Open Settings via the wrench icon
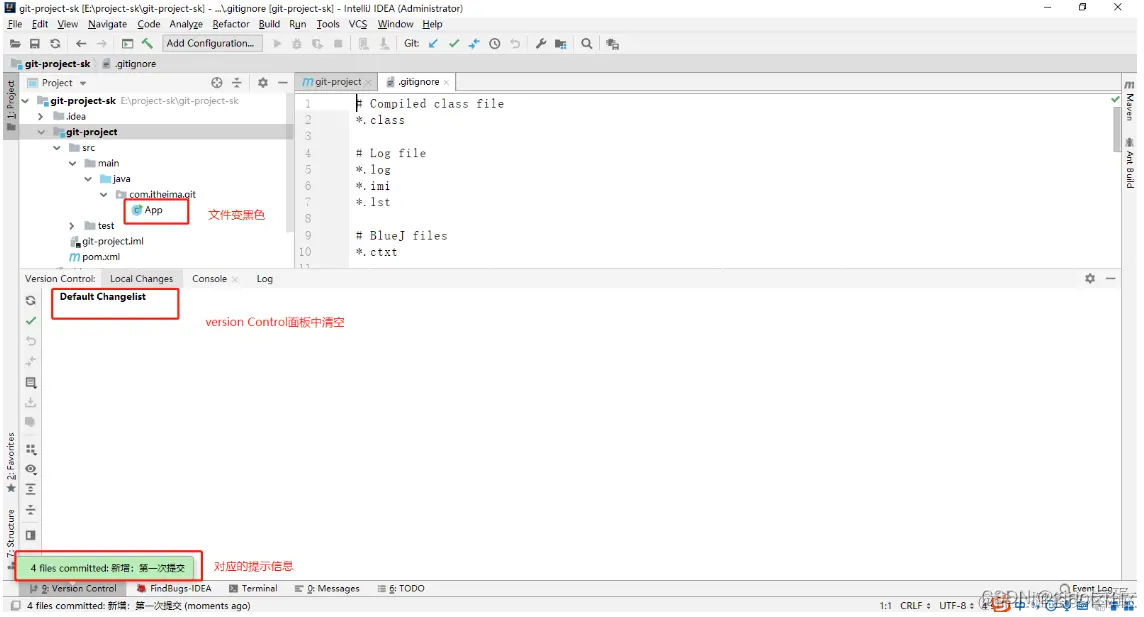 pyautogui.click(x=541, y=44)
